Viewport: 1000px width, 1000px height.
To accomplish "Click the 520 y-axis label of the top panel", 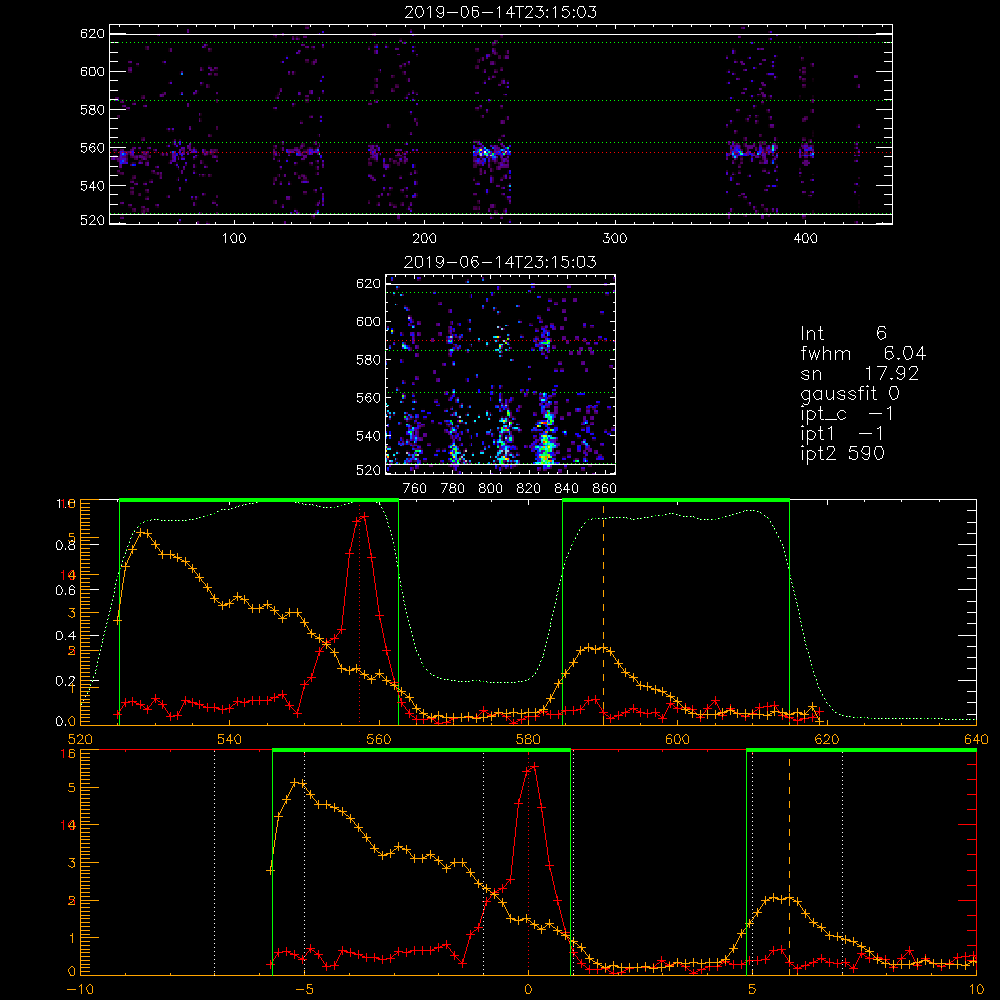I will (92, 220).
